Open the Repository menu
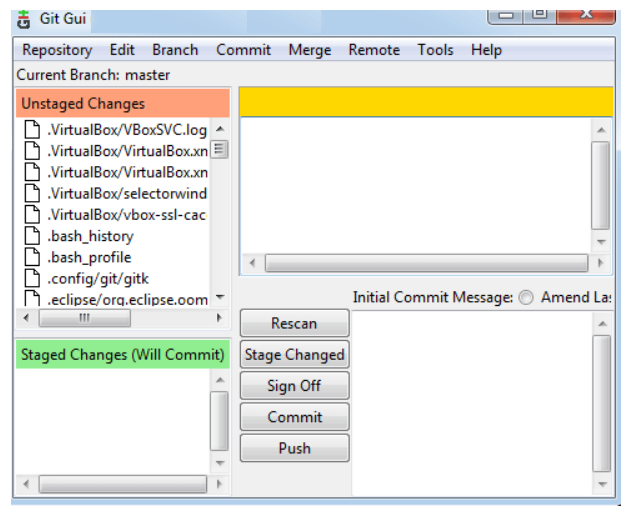This screenshot has height=514, width=632. tap(57, 50)
